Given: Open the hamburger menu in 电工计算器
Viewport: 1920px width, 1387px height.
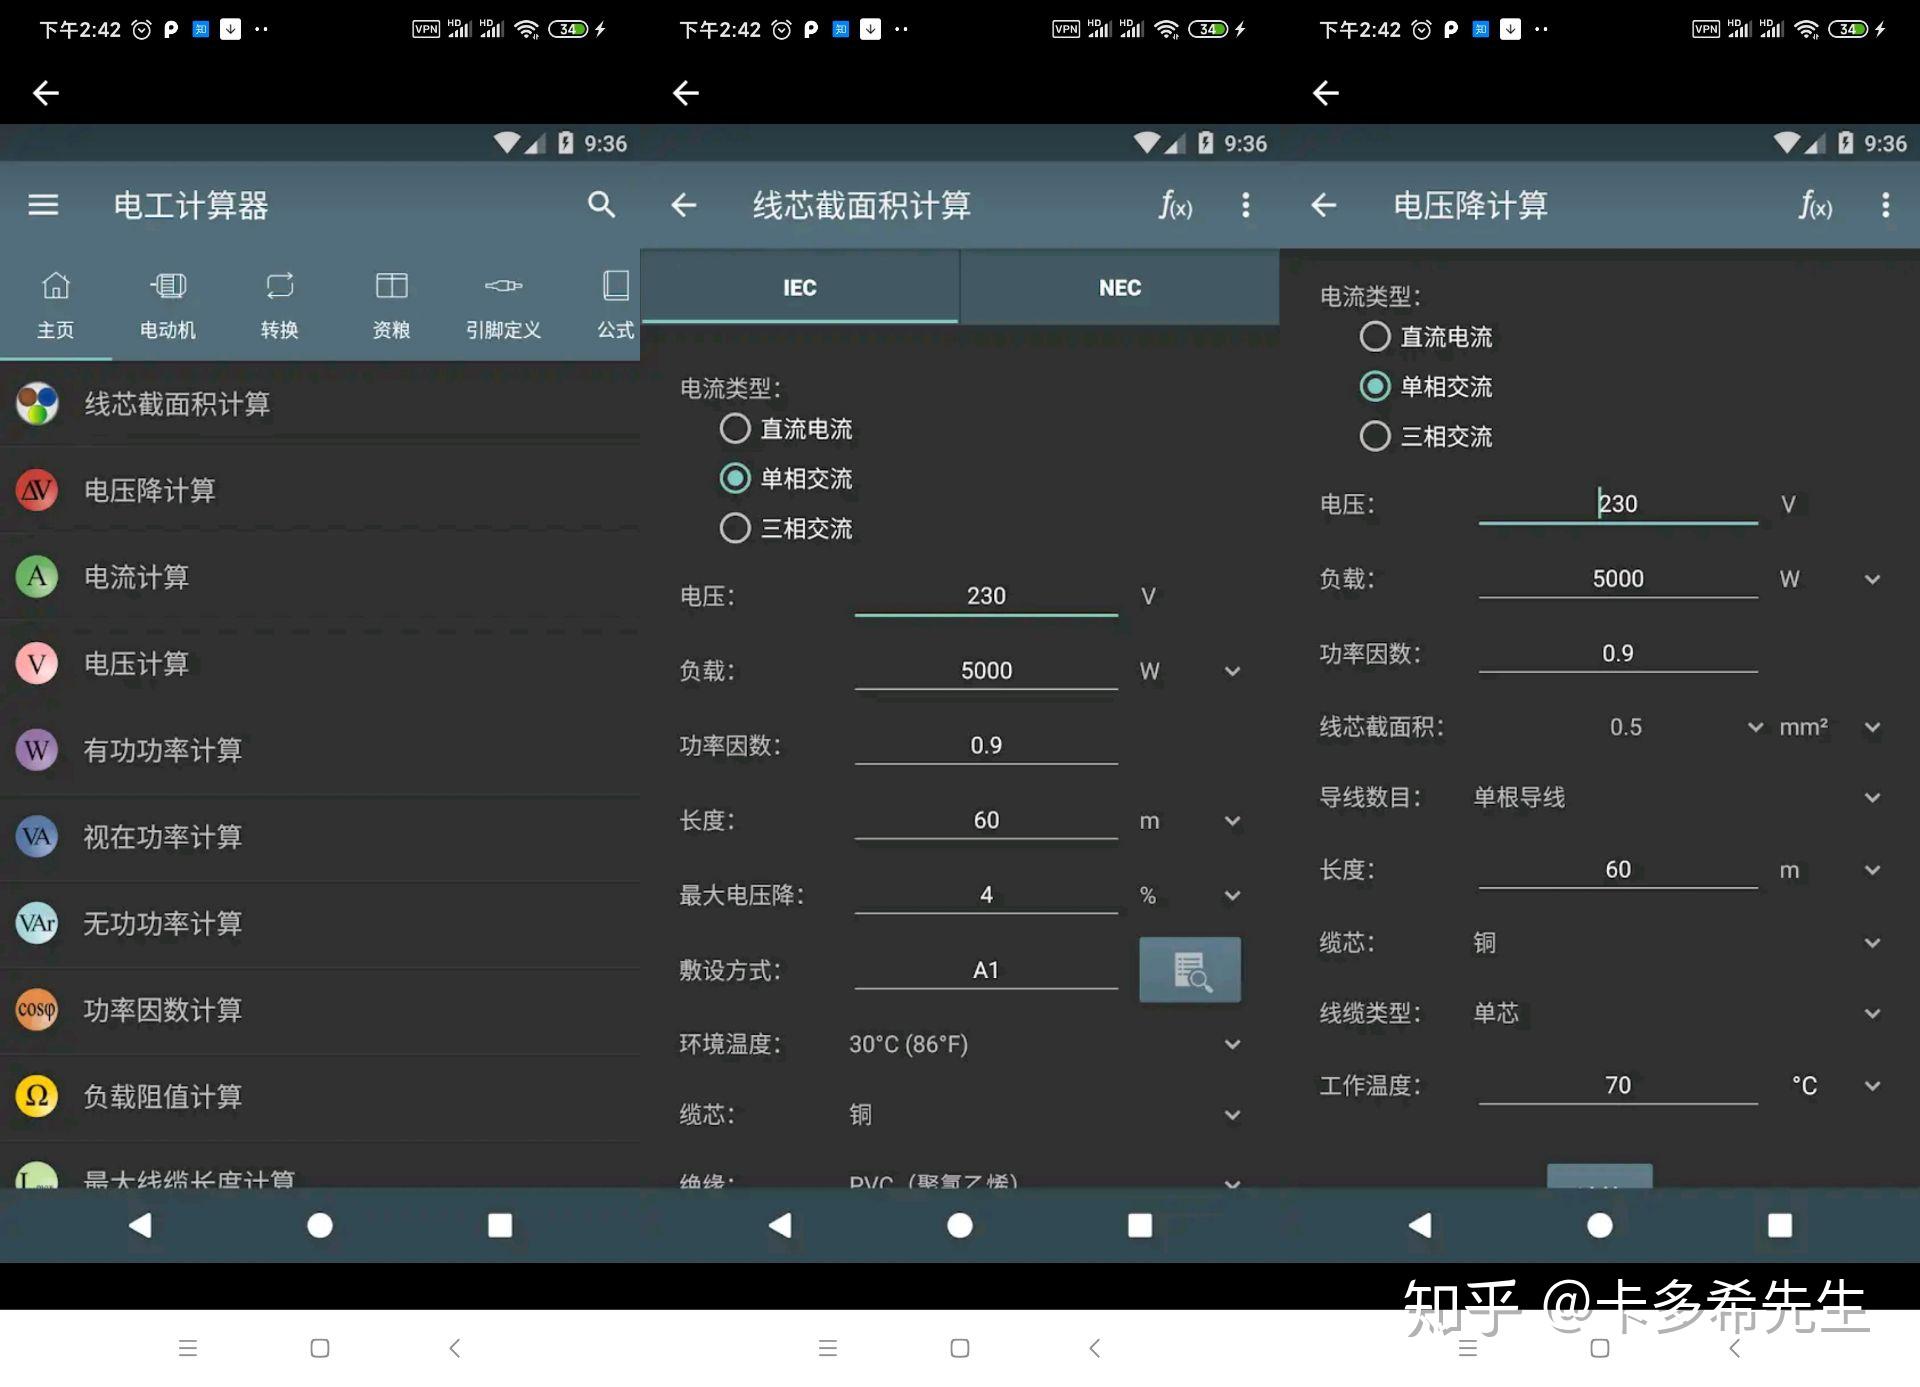Looking at the screenshot, I should pyautogui.click(x=43, y=205).
